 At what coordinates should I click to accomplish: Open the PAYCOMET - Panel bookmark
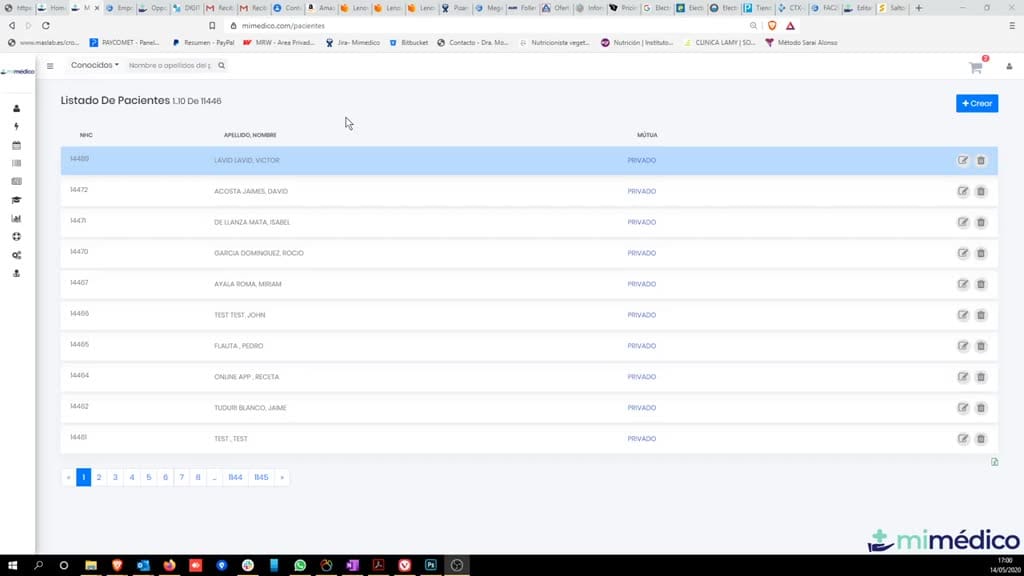coord(124,42)
